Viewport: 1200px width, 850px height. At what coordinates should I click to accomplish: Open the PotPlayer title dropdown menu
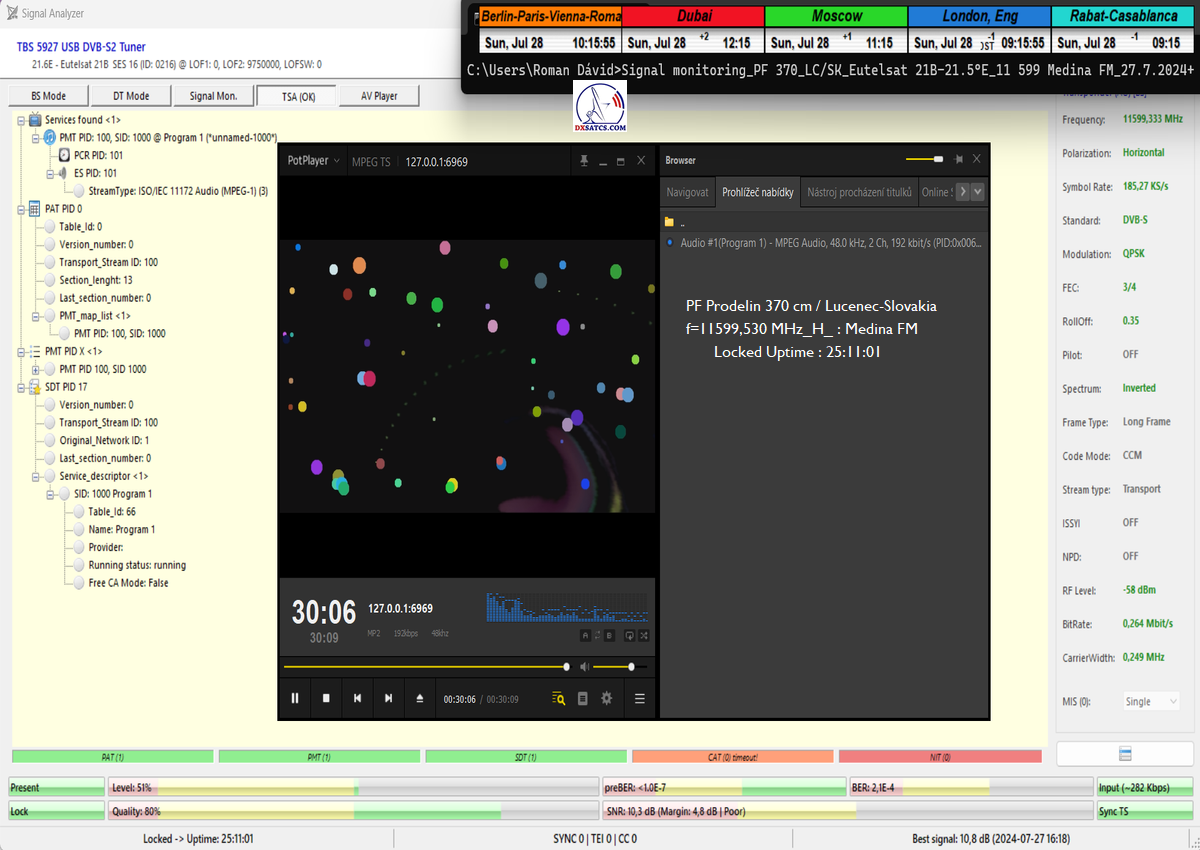[314, 161]
